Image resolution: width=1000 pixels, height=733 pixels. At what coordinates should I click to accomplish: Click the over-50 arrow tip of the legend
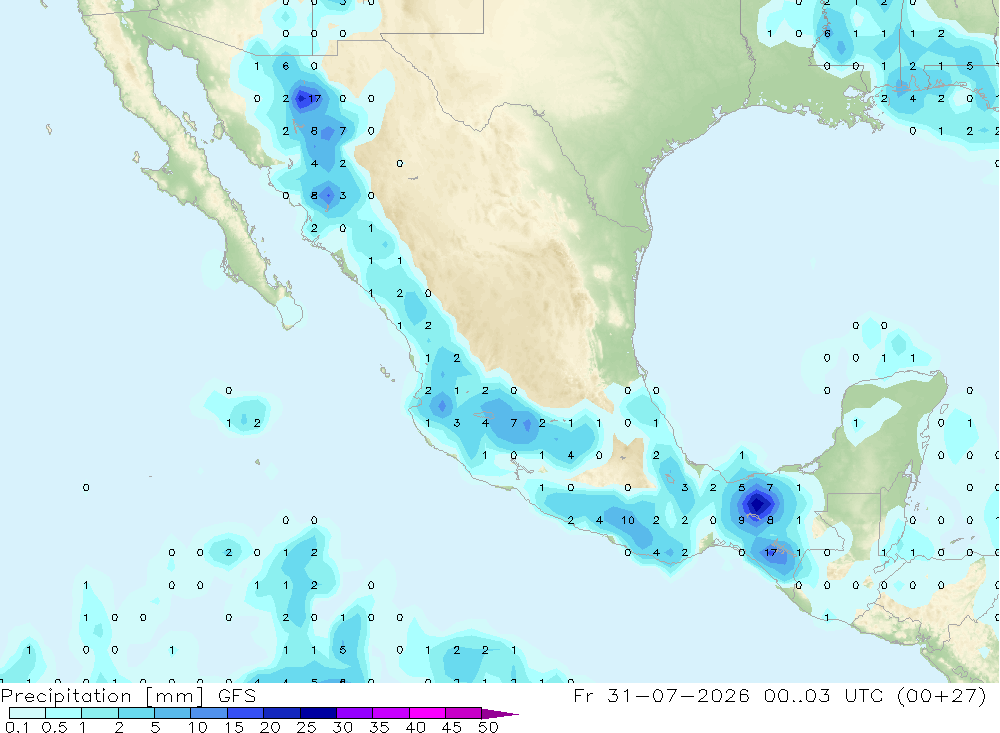pos(501,714)
